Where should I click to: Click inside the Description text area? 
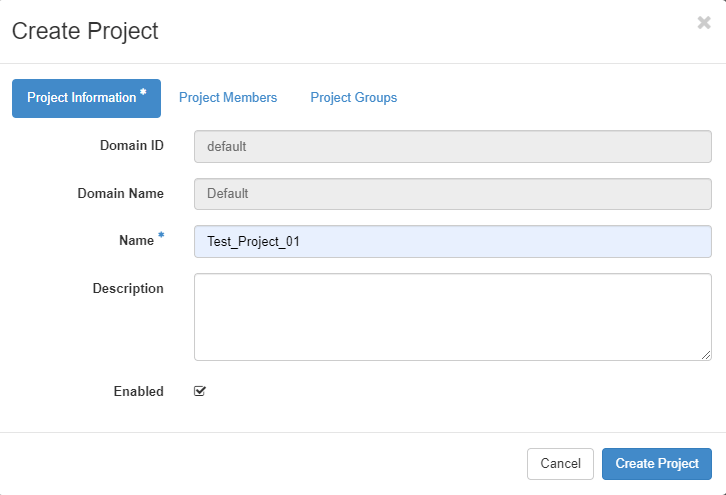[452, 316]
